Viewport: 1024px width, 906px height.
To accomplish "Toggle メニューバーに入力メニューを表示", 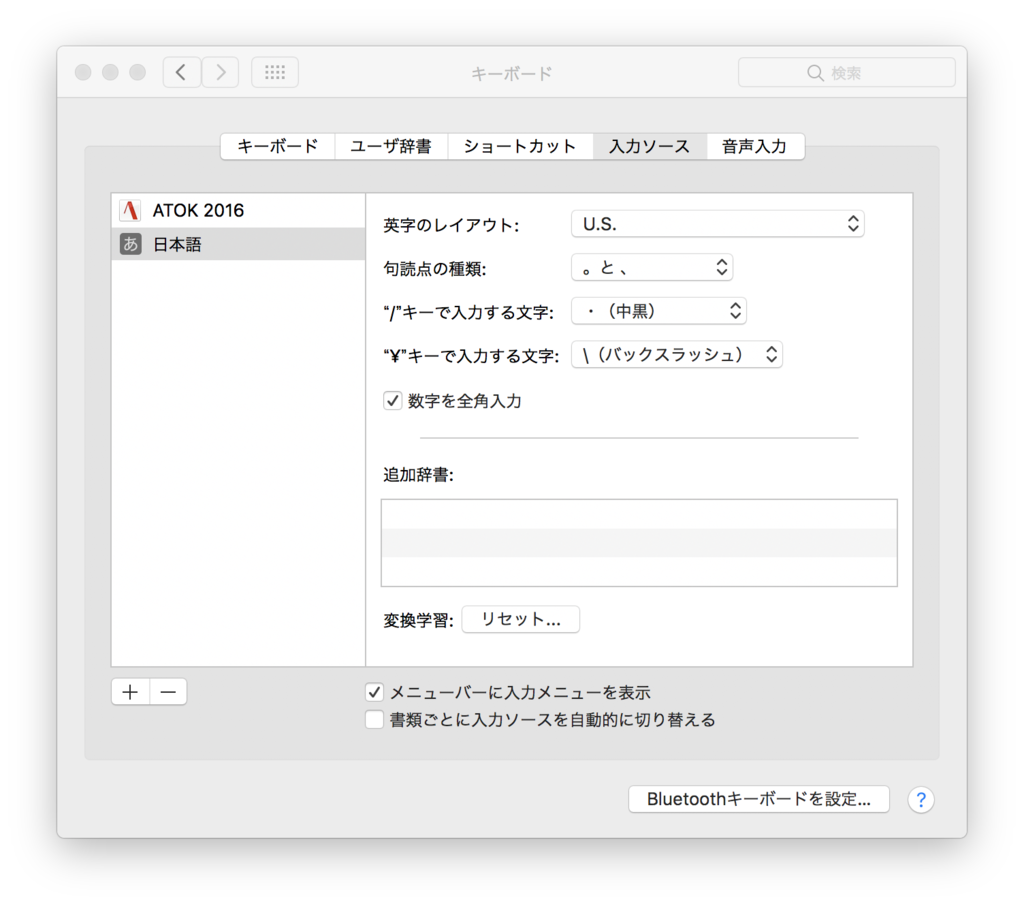I will tap(375, 691).
